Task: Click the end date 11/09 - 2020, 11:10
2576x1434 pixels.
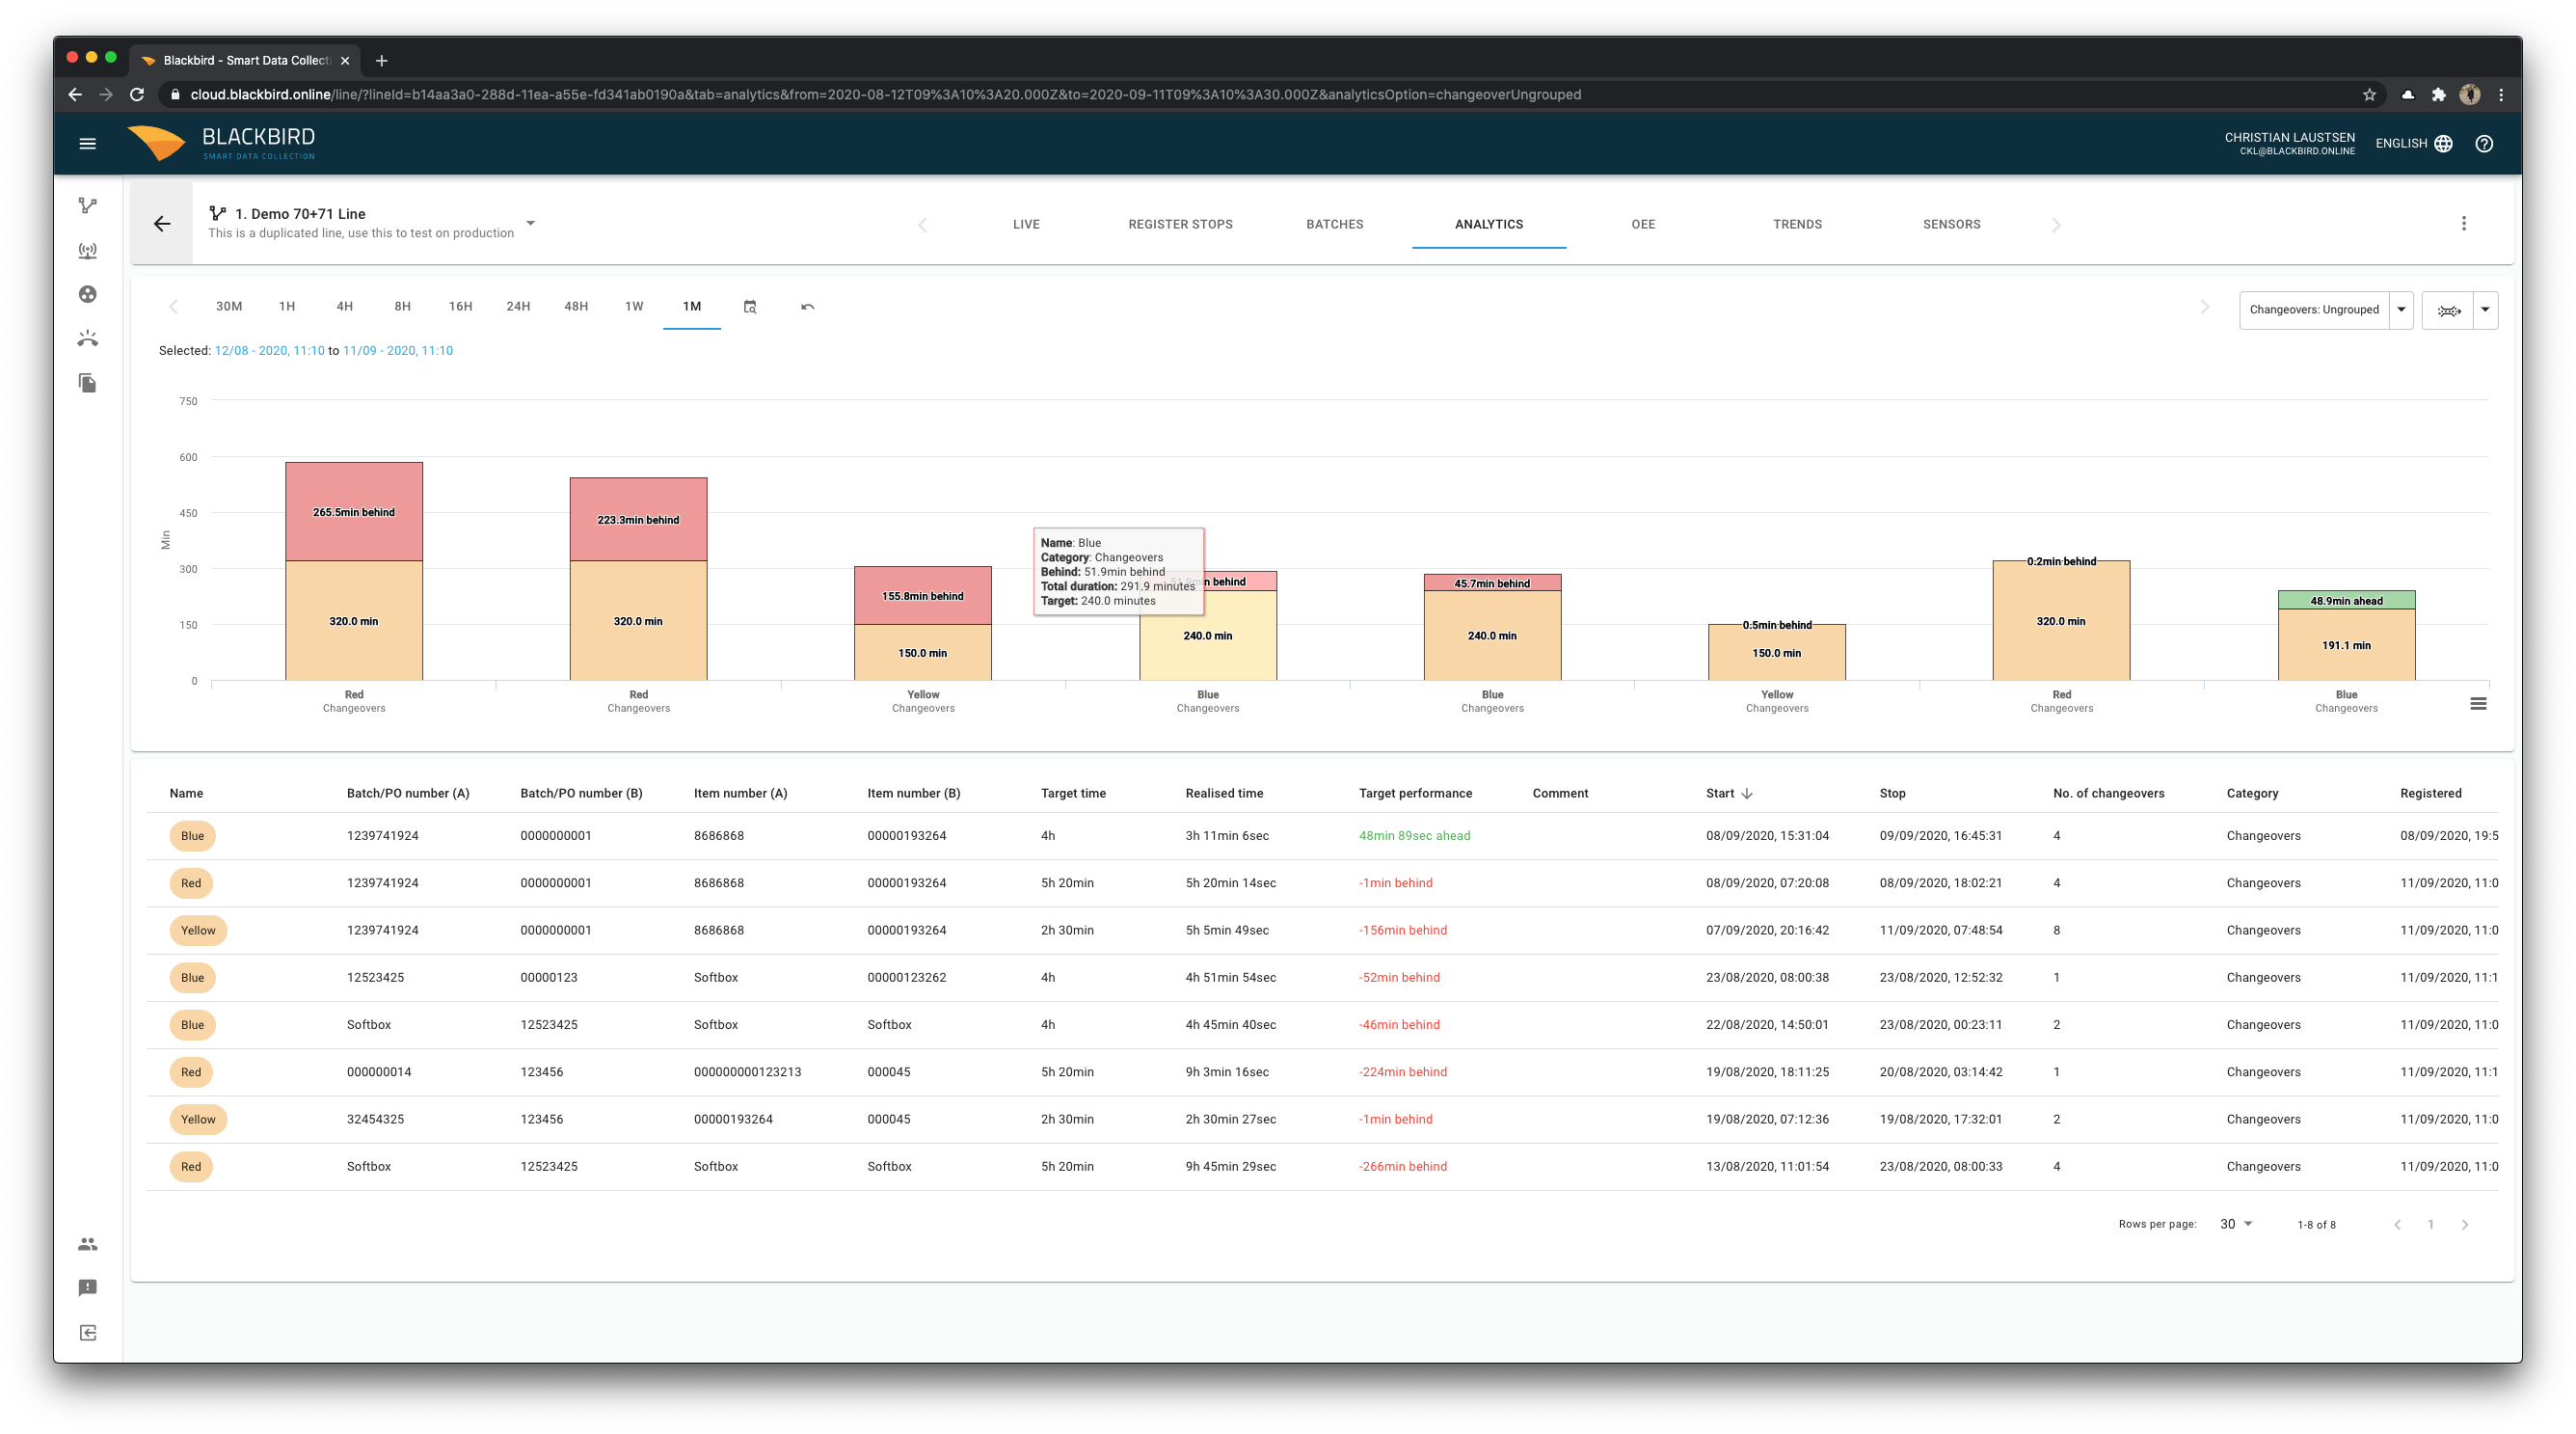Action: tap(398, 351)
